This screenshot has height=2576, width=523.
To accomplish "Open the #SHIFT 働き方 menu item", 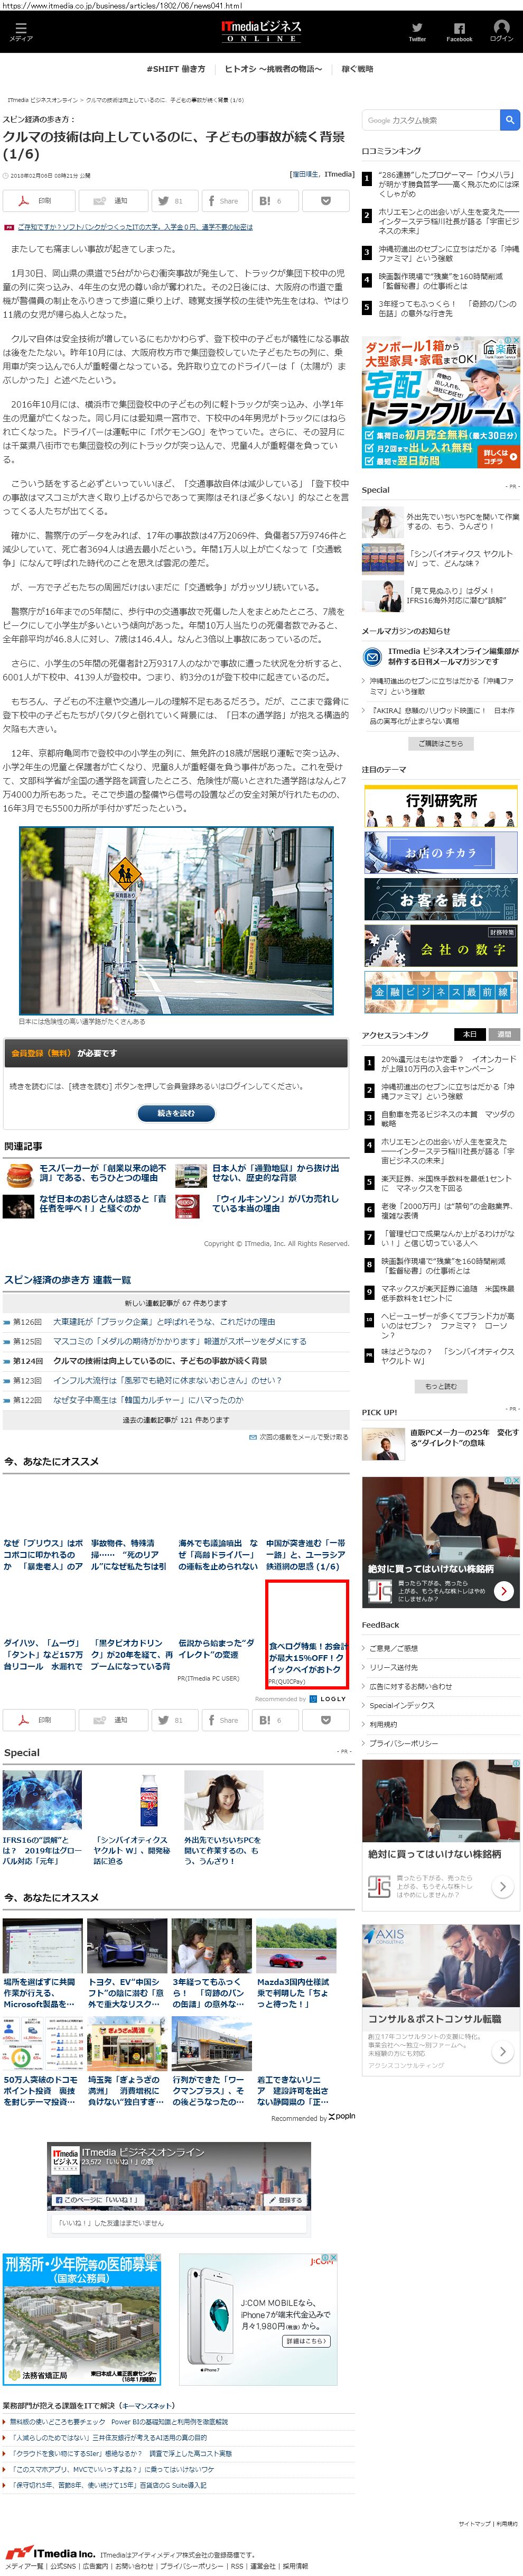I will click(x=176, y=69).
